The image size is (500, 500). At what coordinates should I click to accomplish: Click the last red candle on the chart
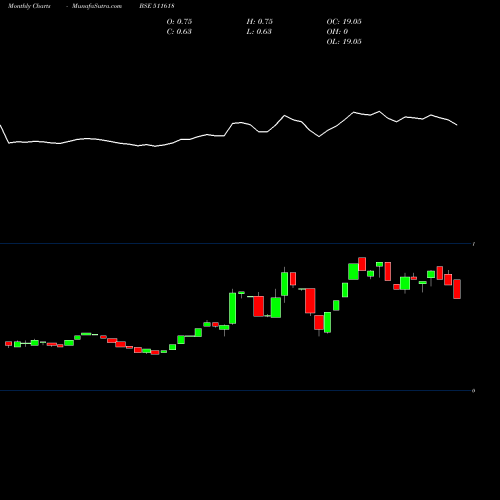click(x=457, y=289)
